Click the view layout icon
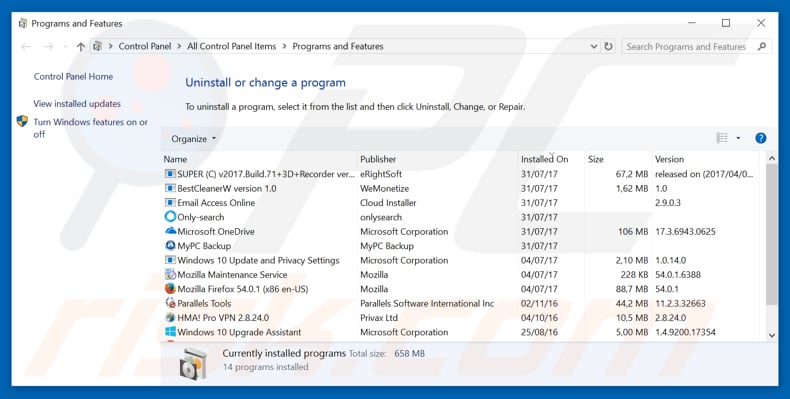Image resolution: width=790 pixels, height=399 pixels. [x=722, y=138]
